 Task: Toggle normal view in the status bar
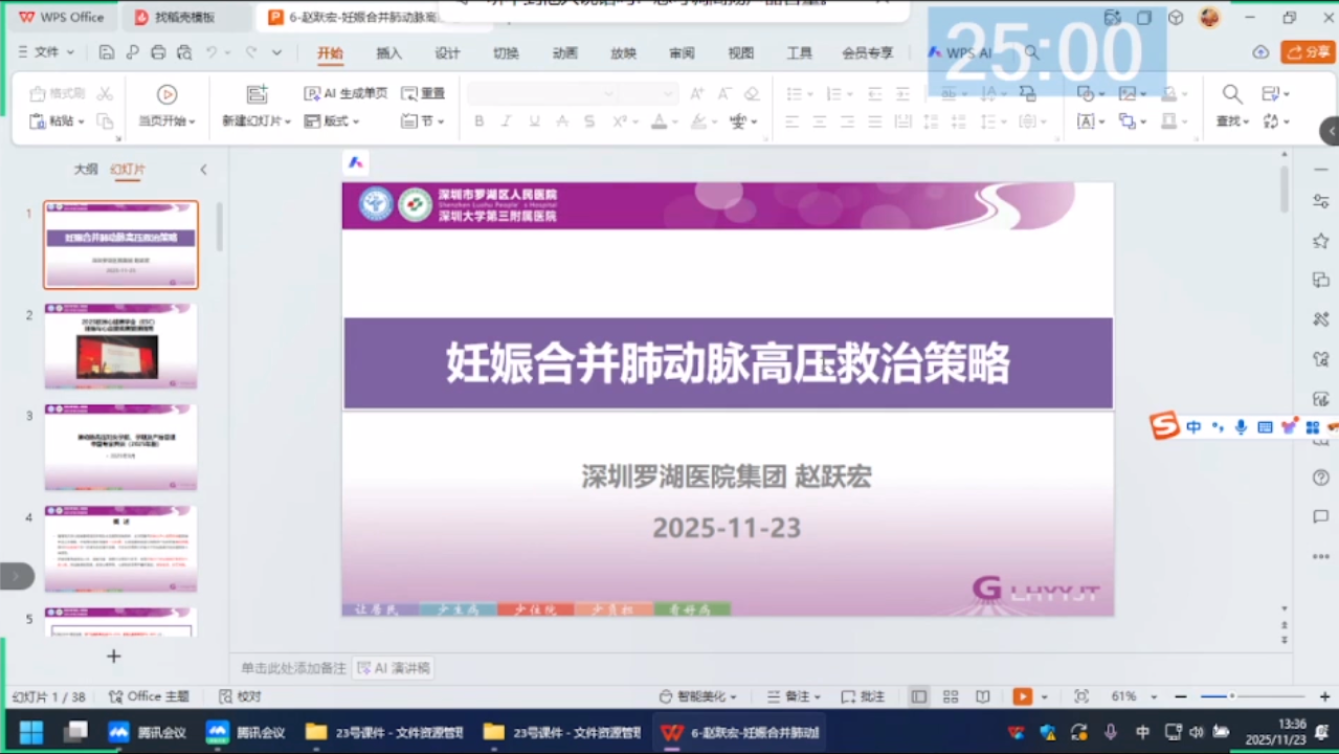coord(918,696)
